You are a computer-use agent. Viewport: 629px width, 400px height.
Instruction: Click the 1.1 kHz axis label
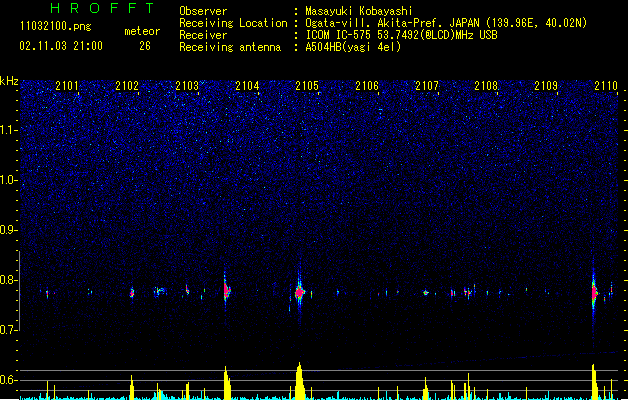[x=9, y=130]
